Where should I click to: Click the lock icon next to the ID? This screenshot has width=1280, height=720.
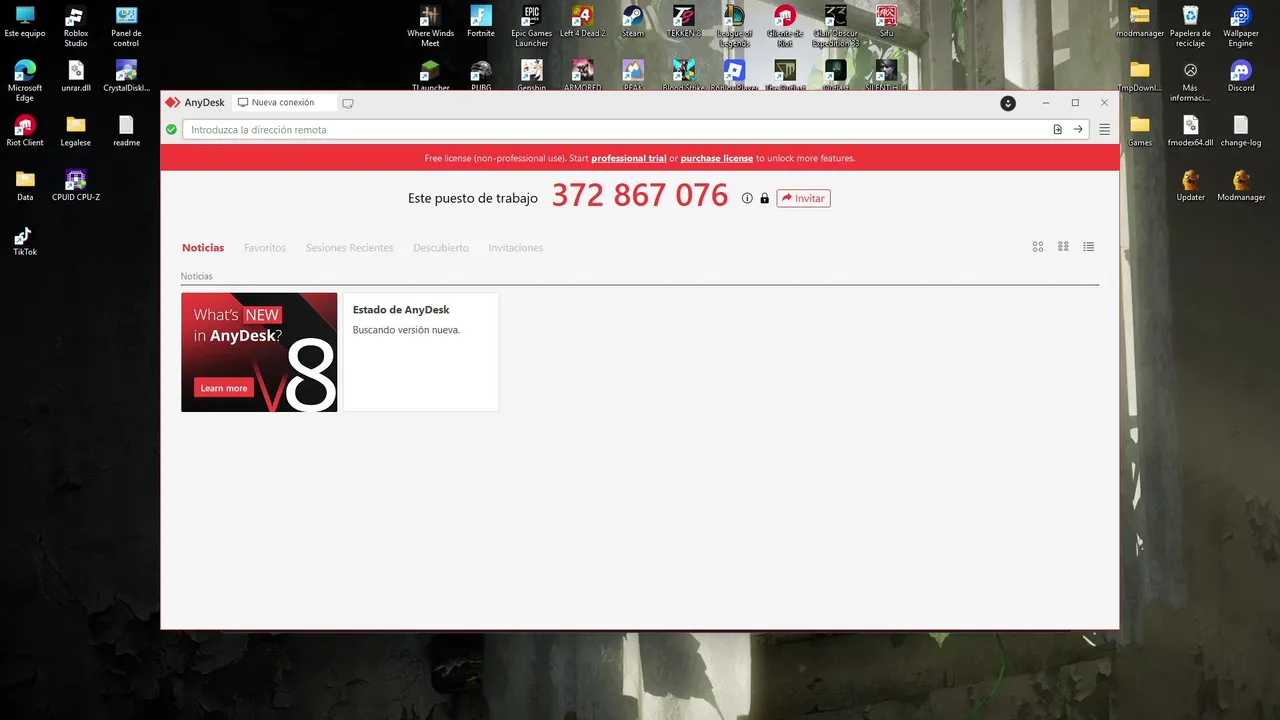click(x=765, y=198)
